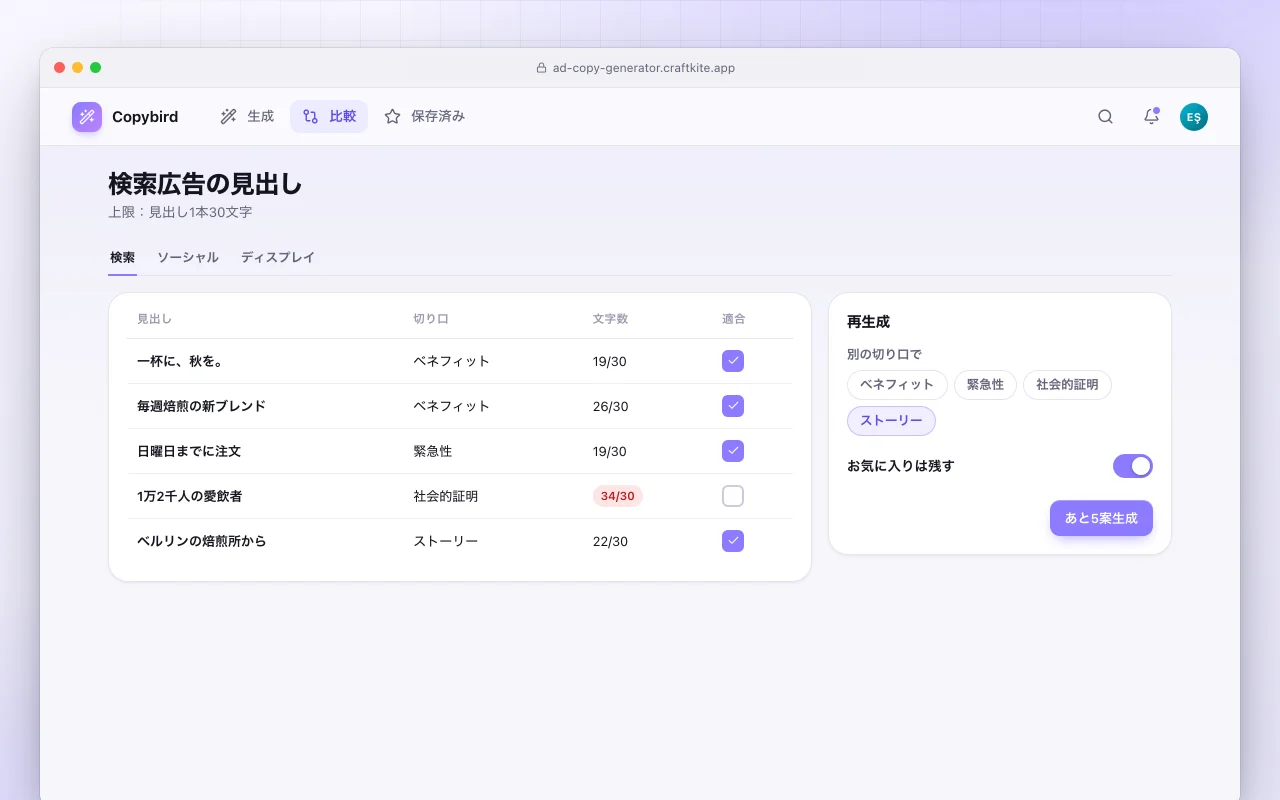Open the 保存済み nav item
The height and width of the screenshot is (800, 1280).
click(x=424, y=117)
